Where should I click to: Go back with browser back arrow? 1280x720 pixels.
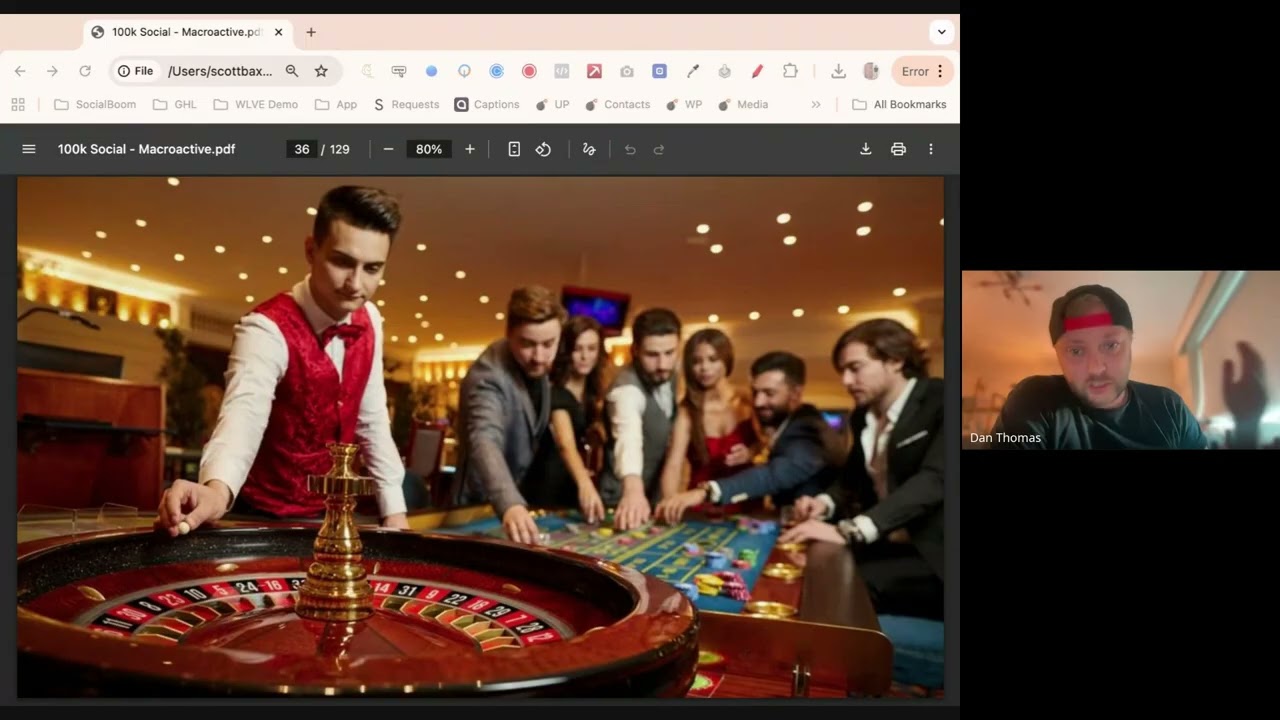click(20, 71)
